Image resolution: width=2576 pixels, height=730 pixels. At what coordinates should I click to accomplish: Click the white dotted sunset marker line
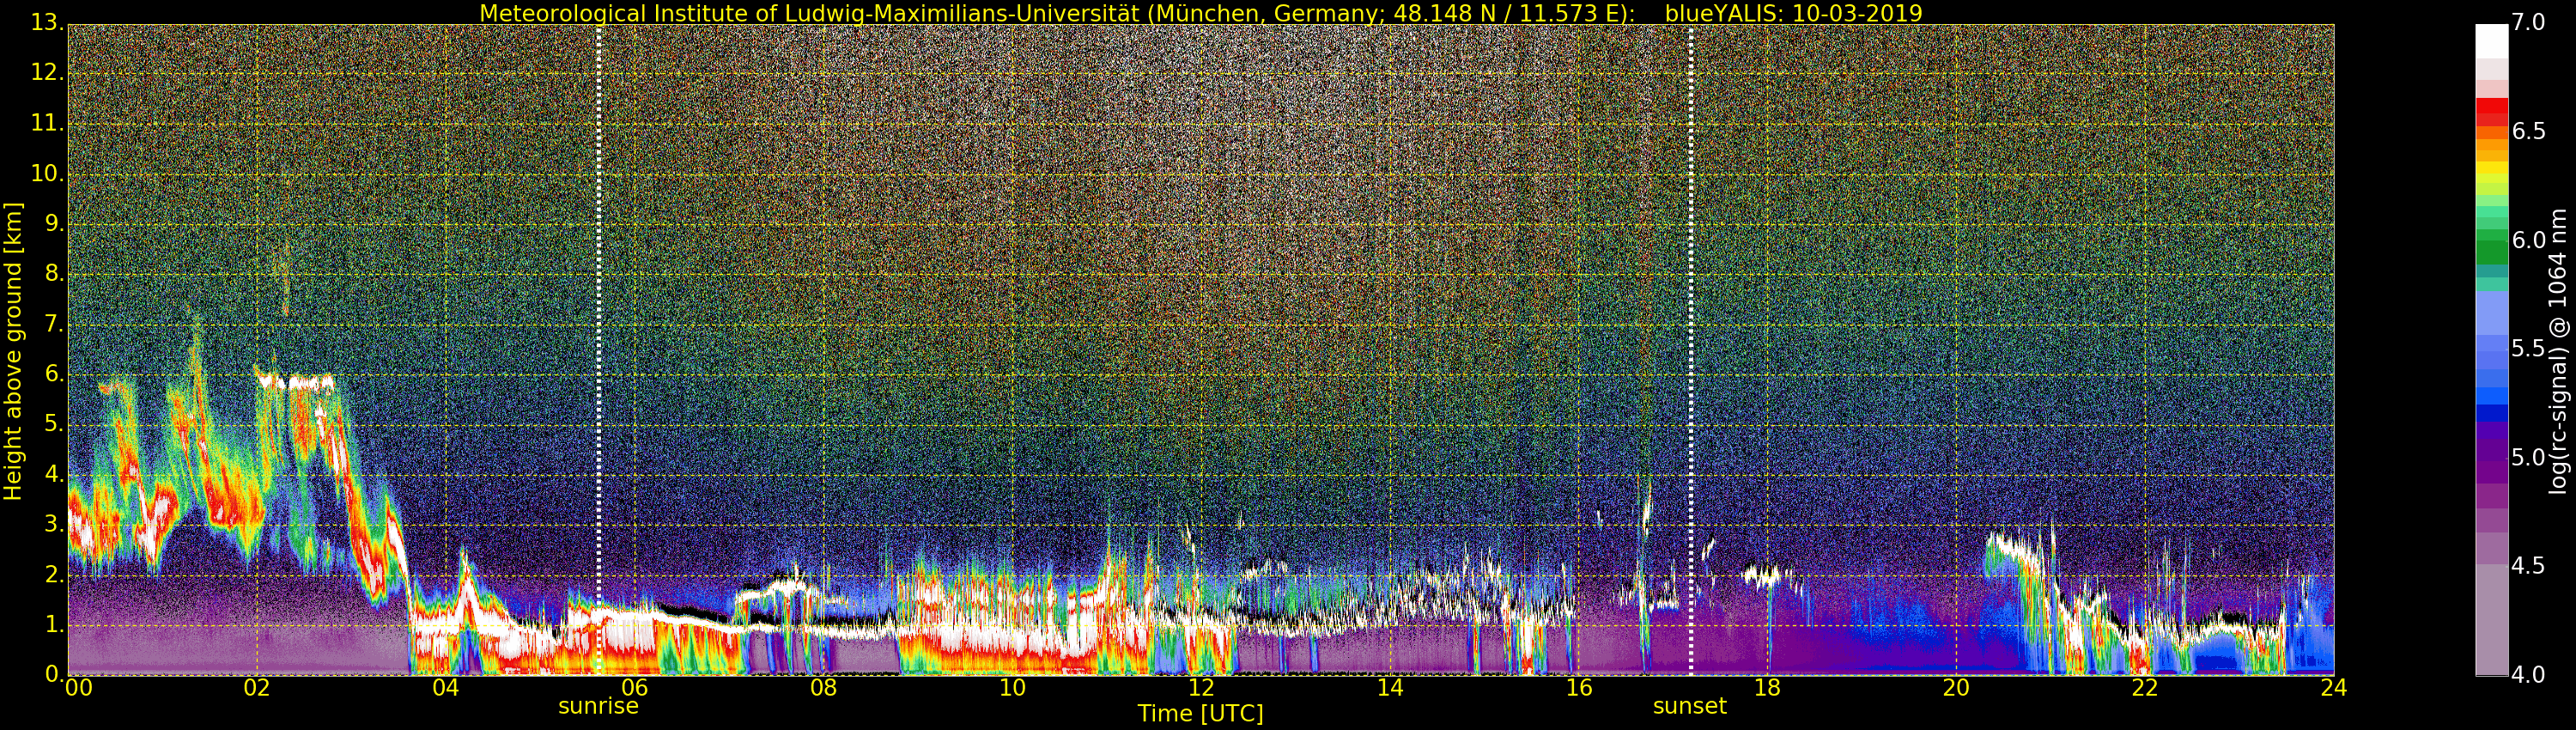click(1691, 349)
